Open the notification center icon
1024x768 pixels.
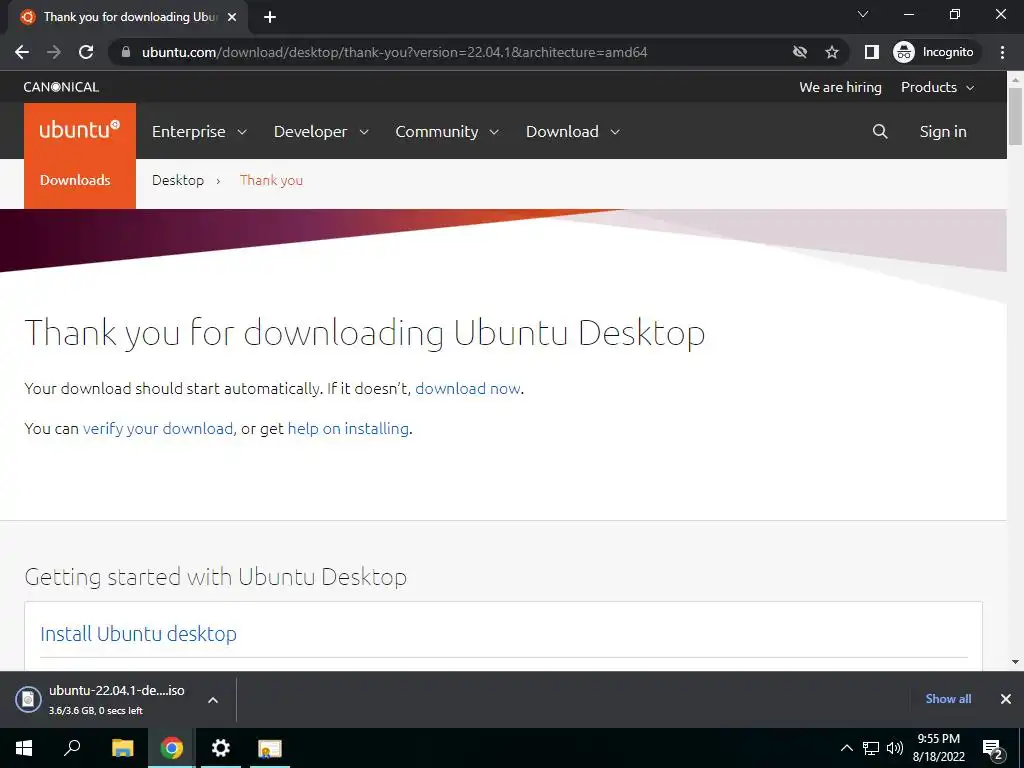coord(992,749)
